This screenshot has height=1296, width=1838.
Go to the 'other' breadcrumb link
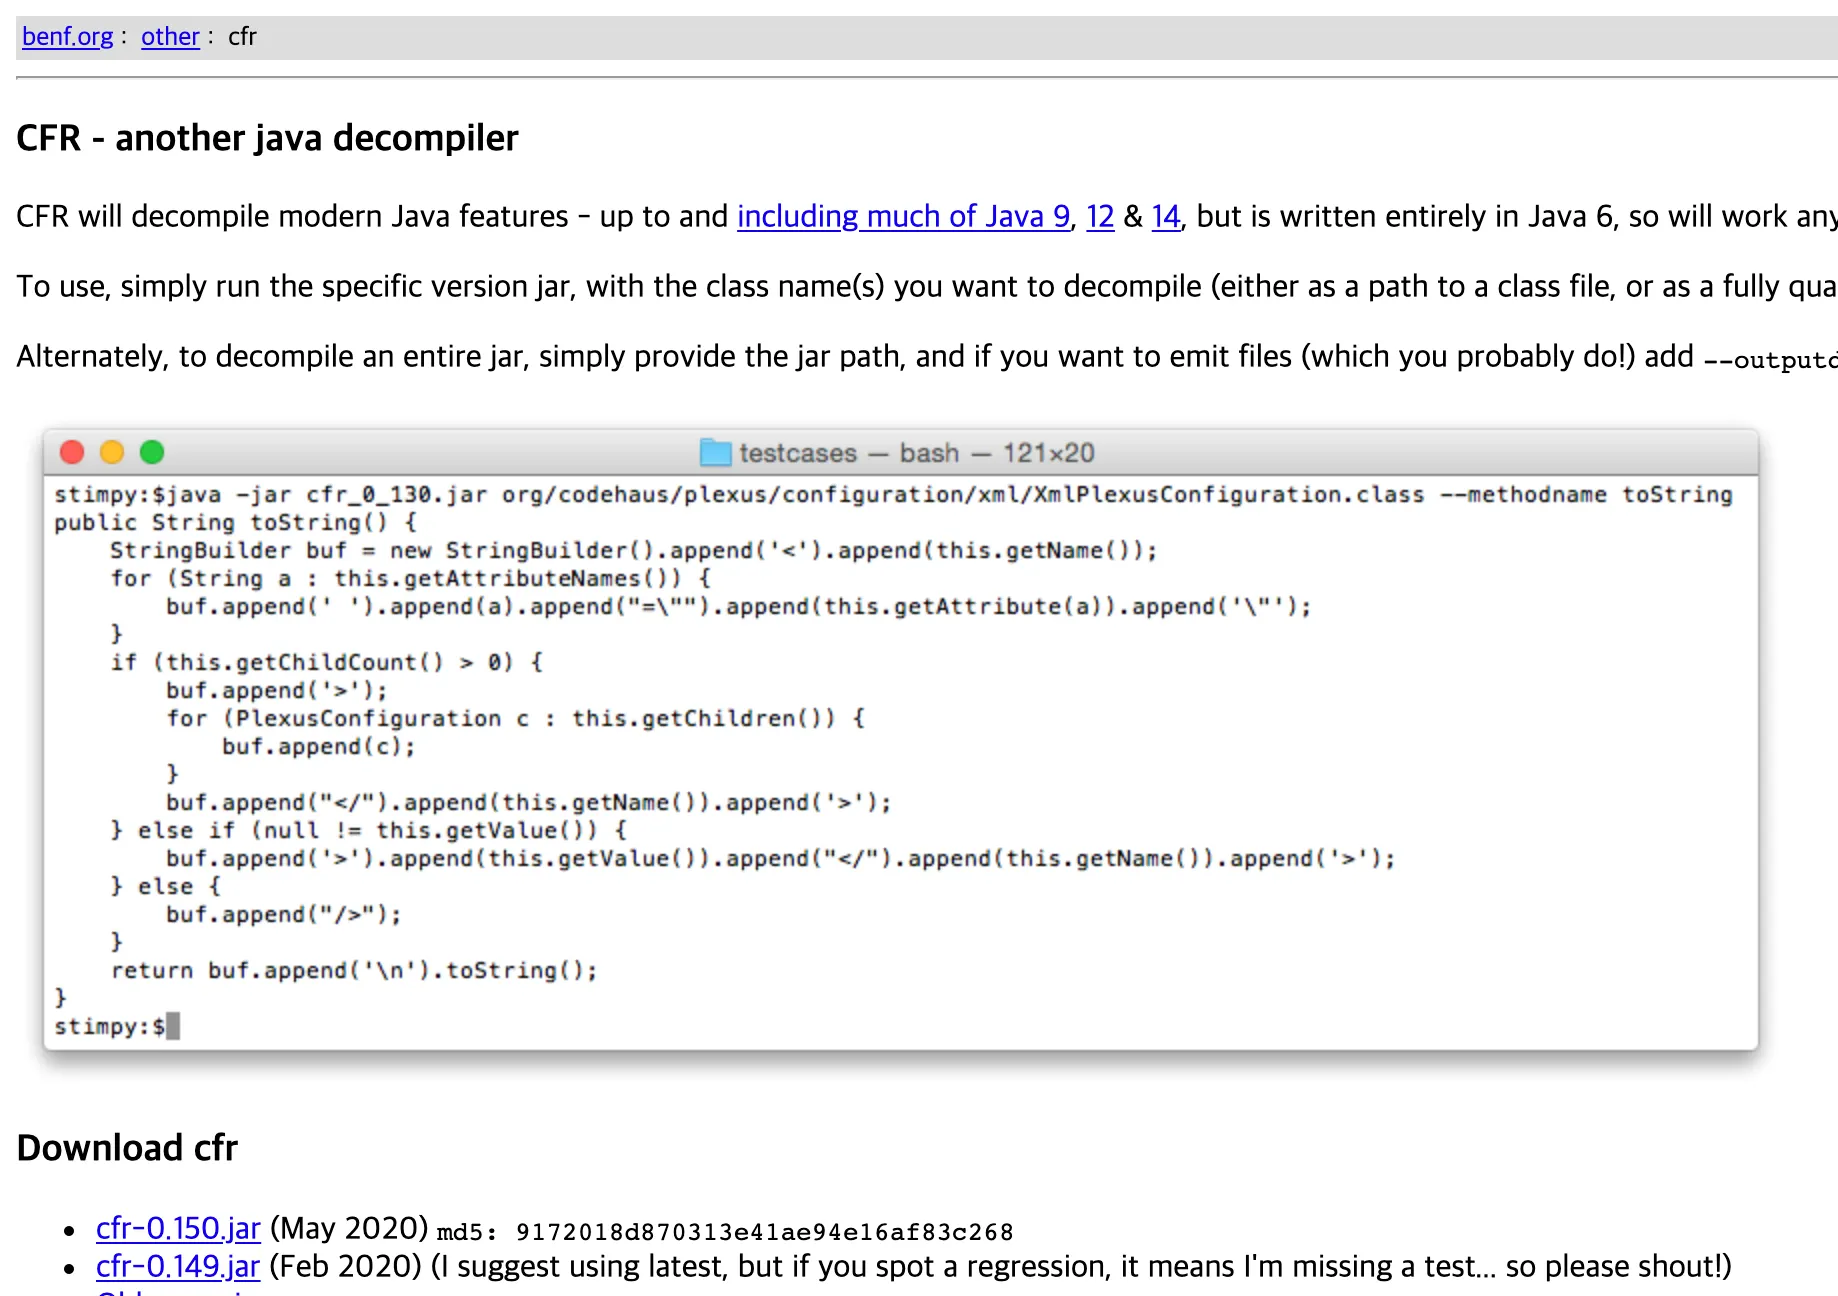coord(170,37)
